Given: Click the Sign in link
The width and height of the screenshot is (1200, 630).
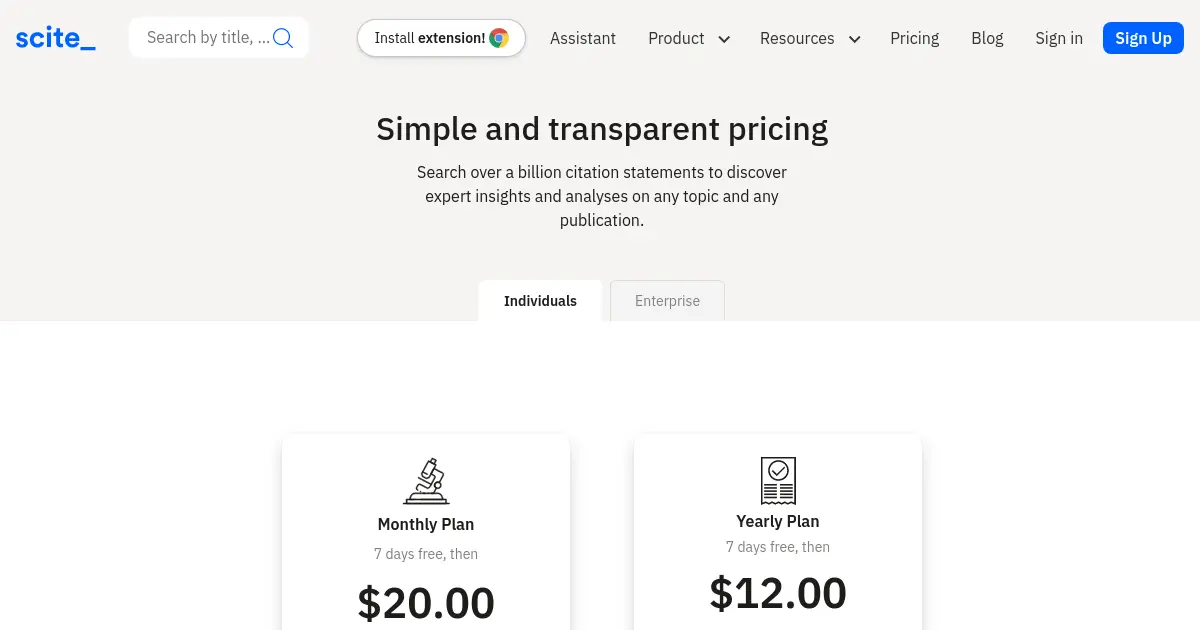Looking at the screenshot, I should click(1059, 38).
